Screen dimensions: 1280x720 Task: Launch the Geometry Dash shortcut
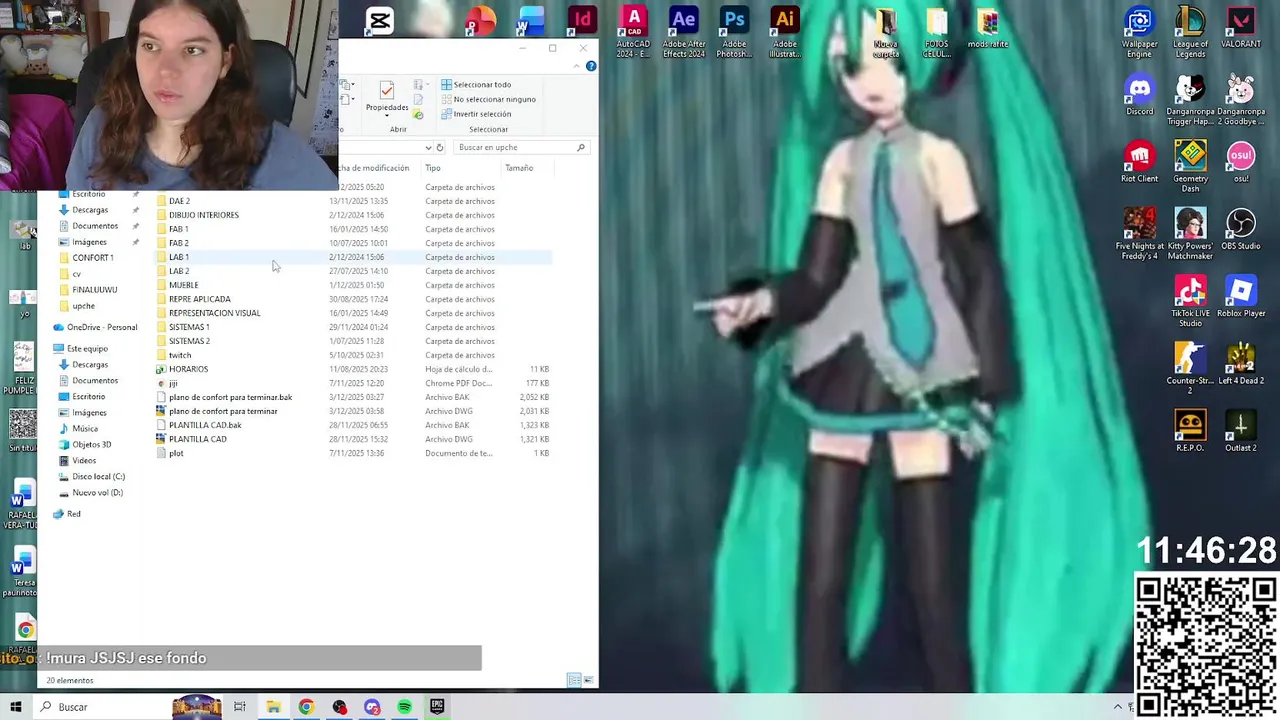1190,165
